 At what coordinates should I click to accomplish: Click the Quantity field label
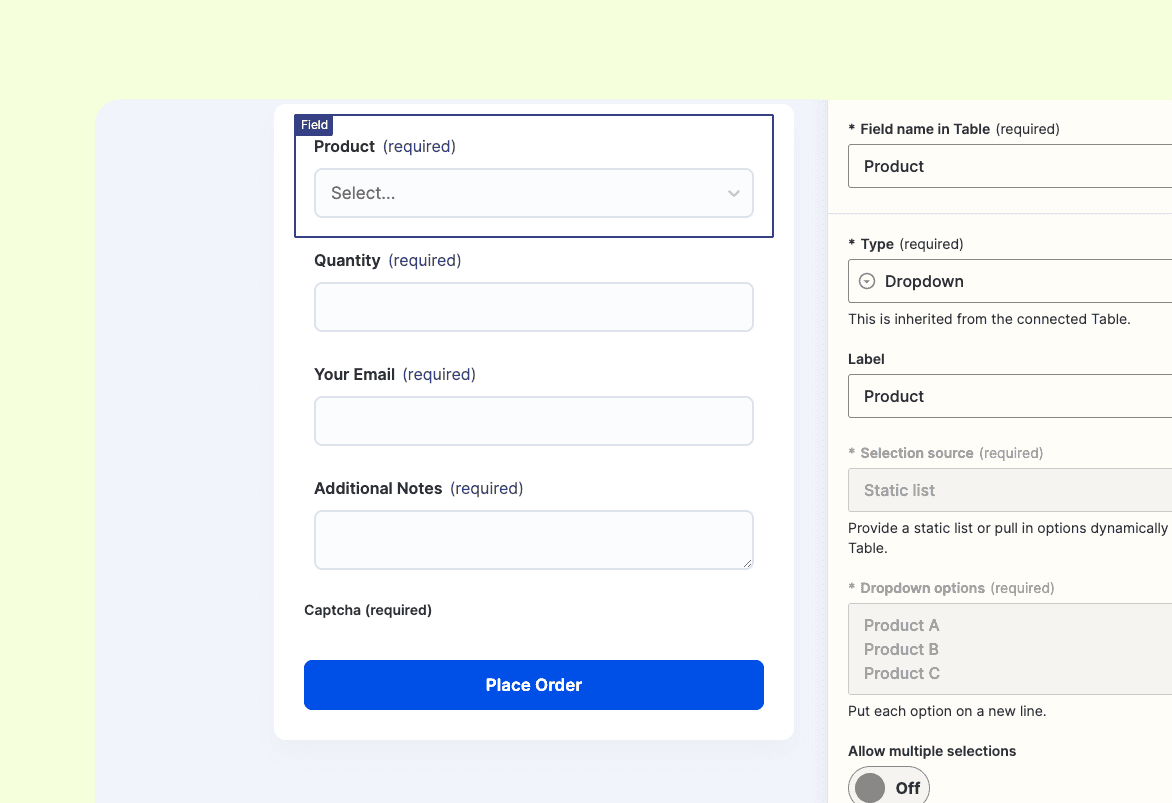pyautogui.click(x=347, y=261)
